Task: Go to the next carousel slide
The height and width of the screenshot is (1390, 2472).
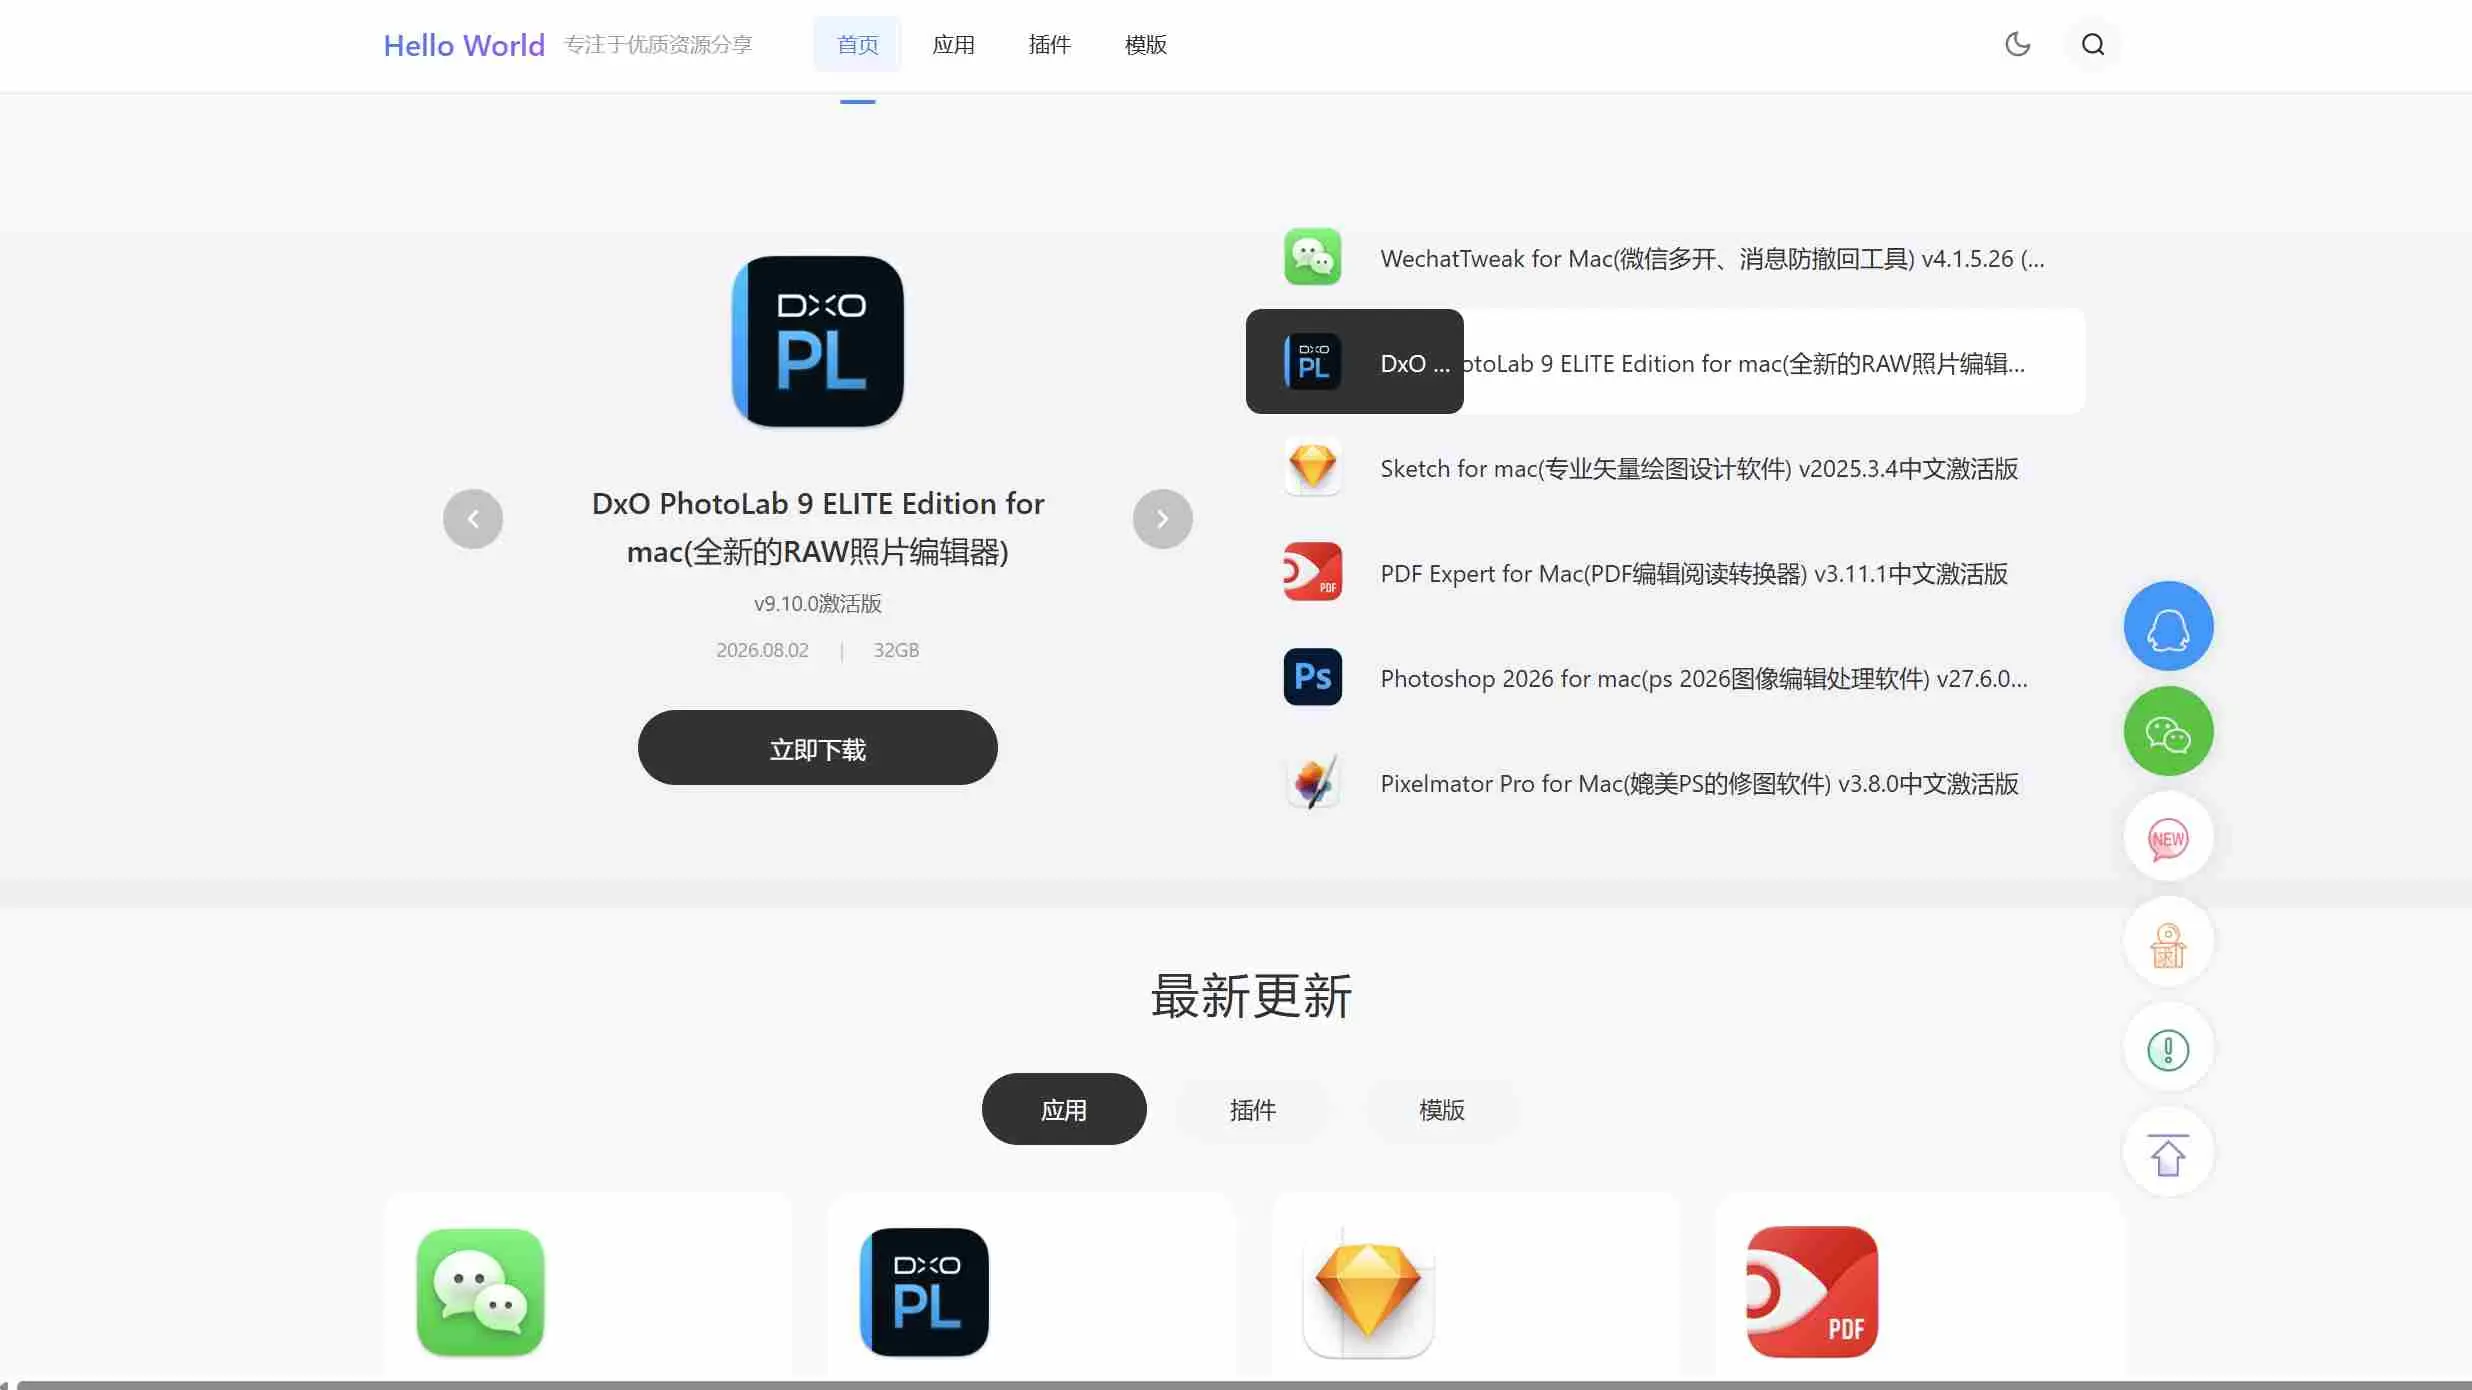Action: pos(1162,519)
